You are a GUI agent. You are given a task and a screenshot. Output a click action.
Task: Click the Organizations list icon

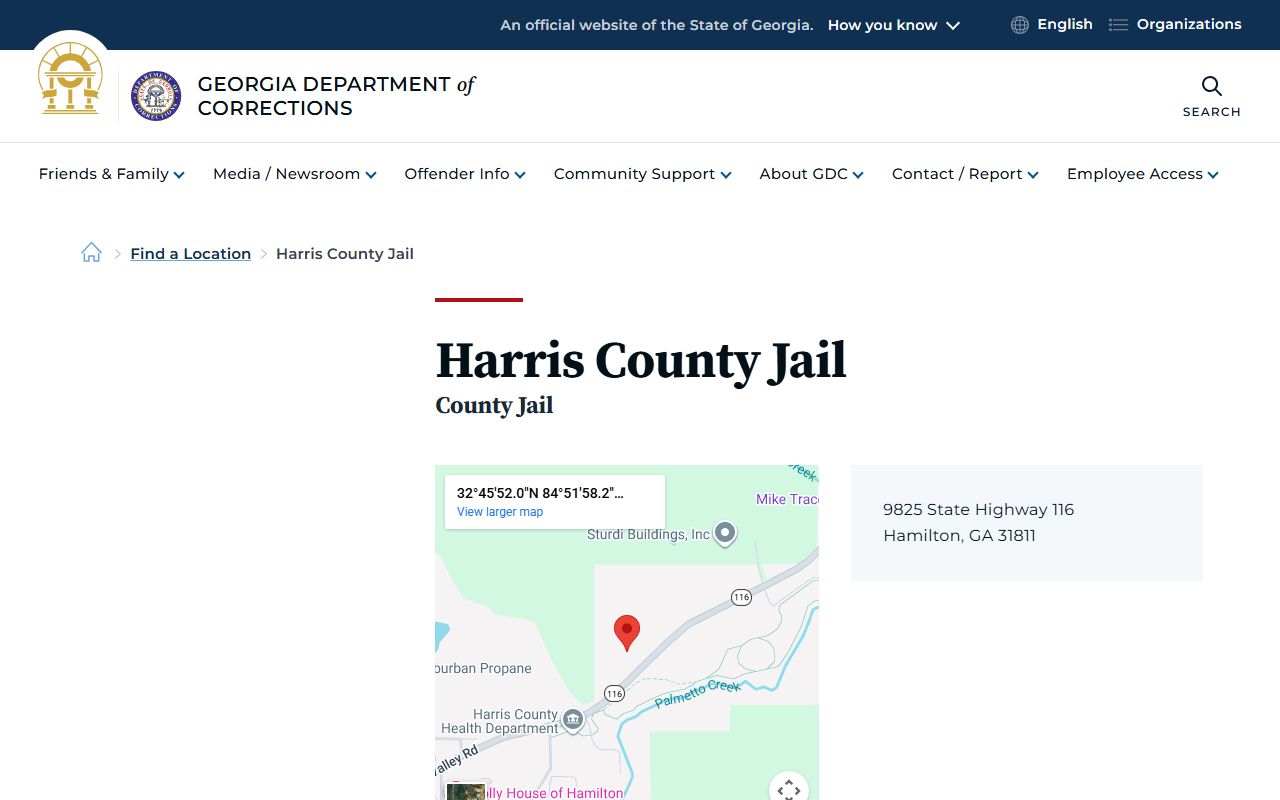tap(1118, 25)
